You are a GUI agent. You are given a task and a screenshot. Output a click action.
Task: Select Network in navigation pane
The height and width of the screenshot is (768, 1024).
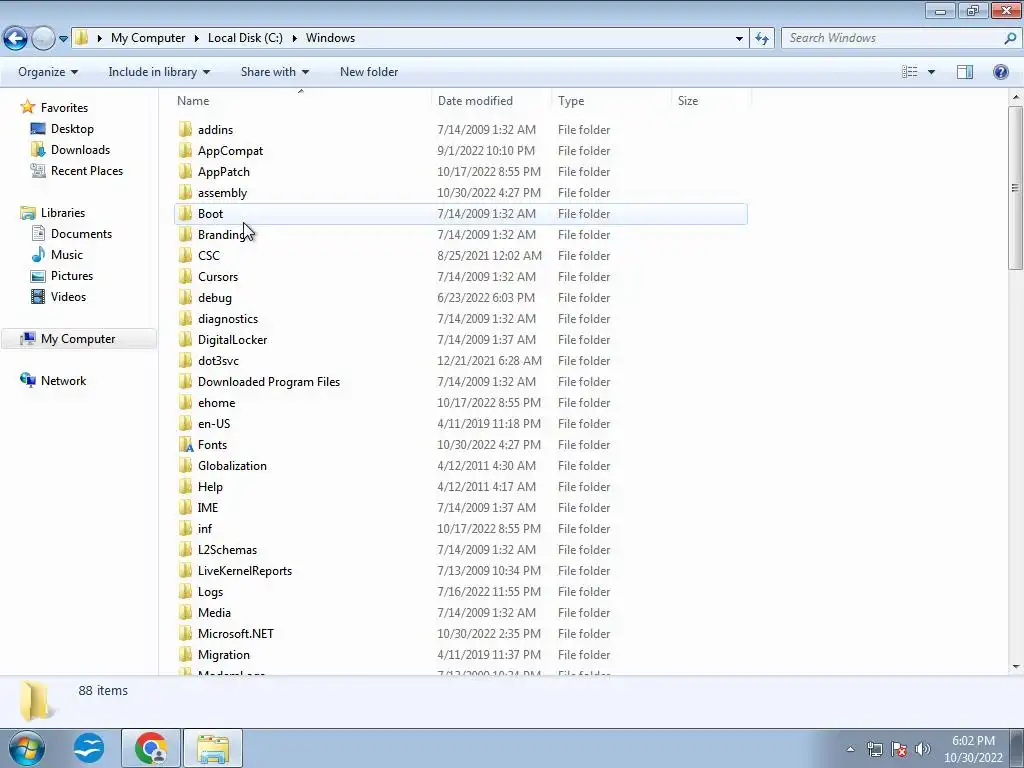63,381
